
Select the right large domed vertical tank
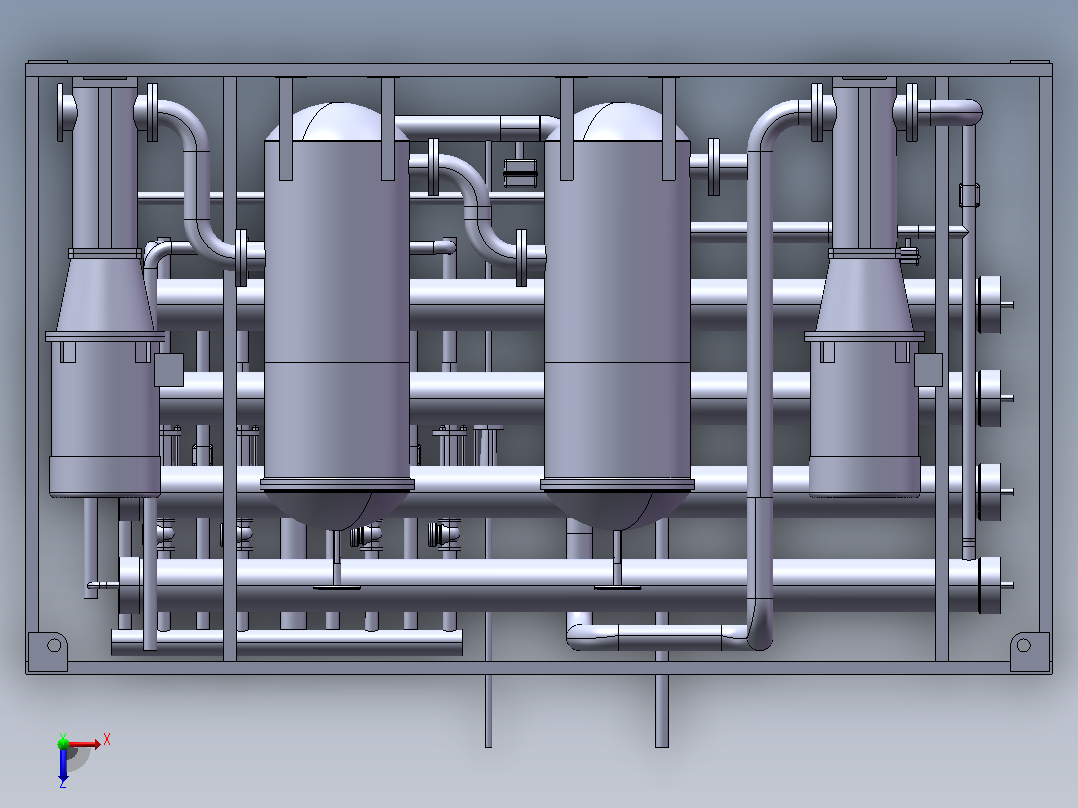pyautogui.click(x=617, y=316)
